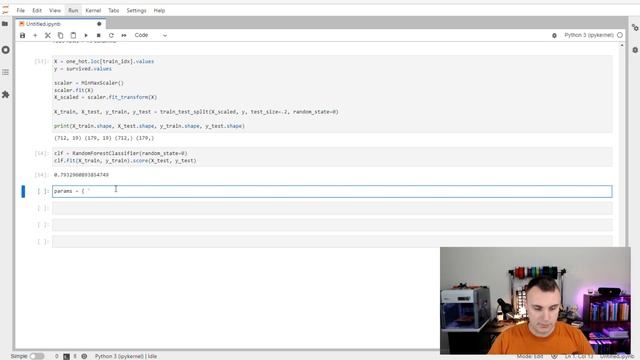Click the kernels gear icon in status bar
This screenshot has width=640, height=360.
[x=84, y=356]
